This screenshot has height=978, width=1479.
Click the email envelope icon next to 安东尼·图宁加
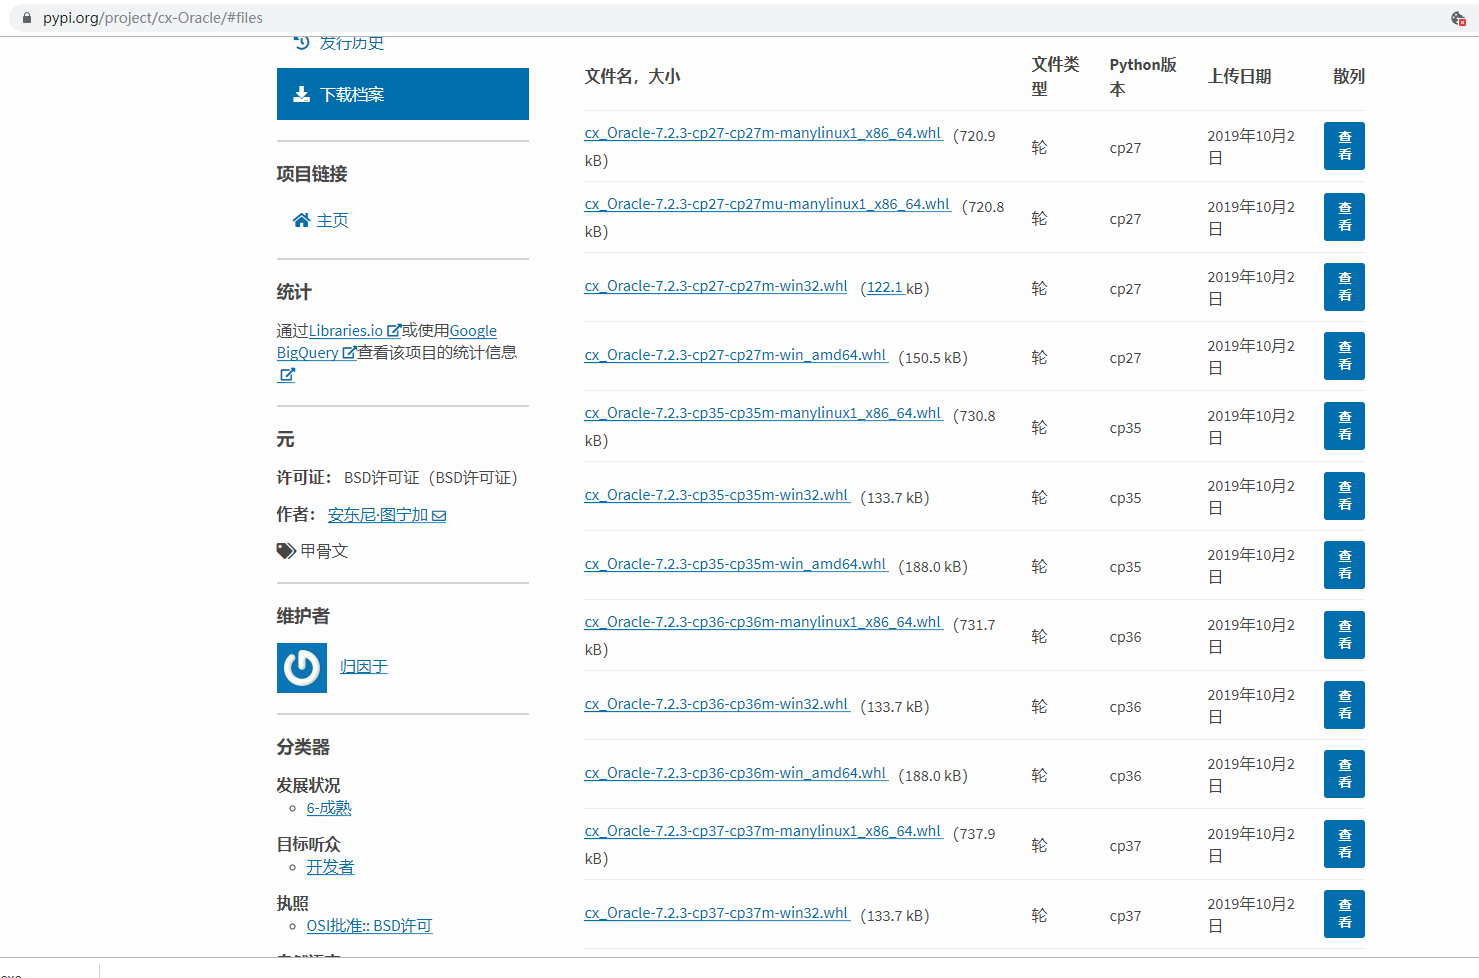coord(440,514)
